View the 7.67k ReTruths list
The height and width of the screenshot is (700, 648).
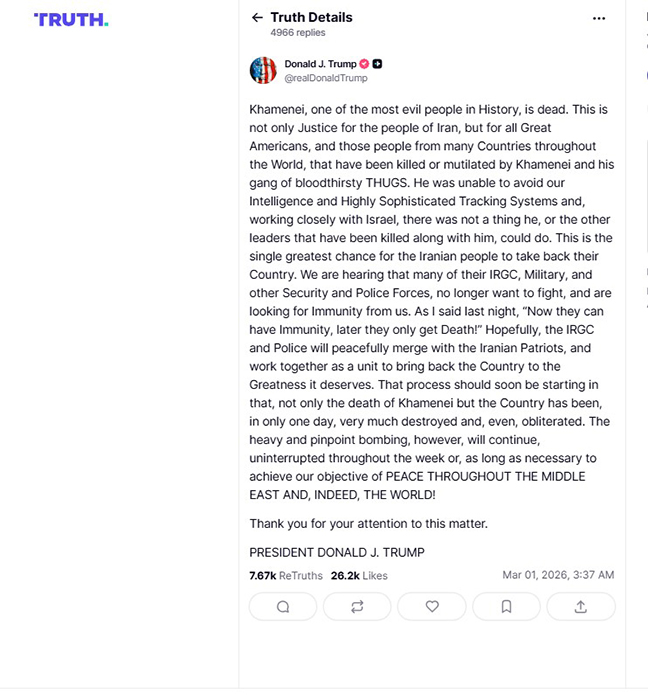click(285, 575)
